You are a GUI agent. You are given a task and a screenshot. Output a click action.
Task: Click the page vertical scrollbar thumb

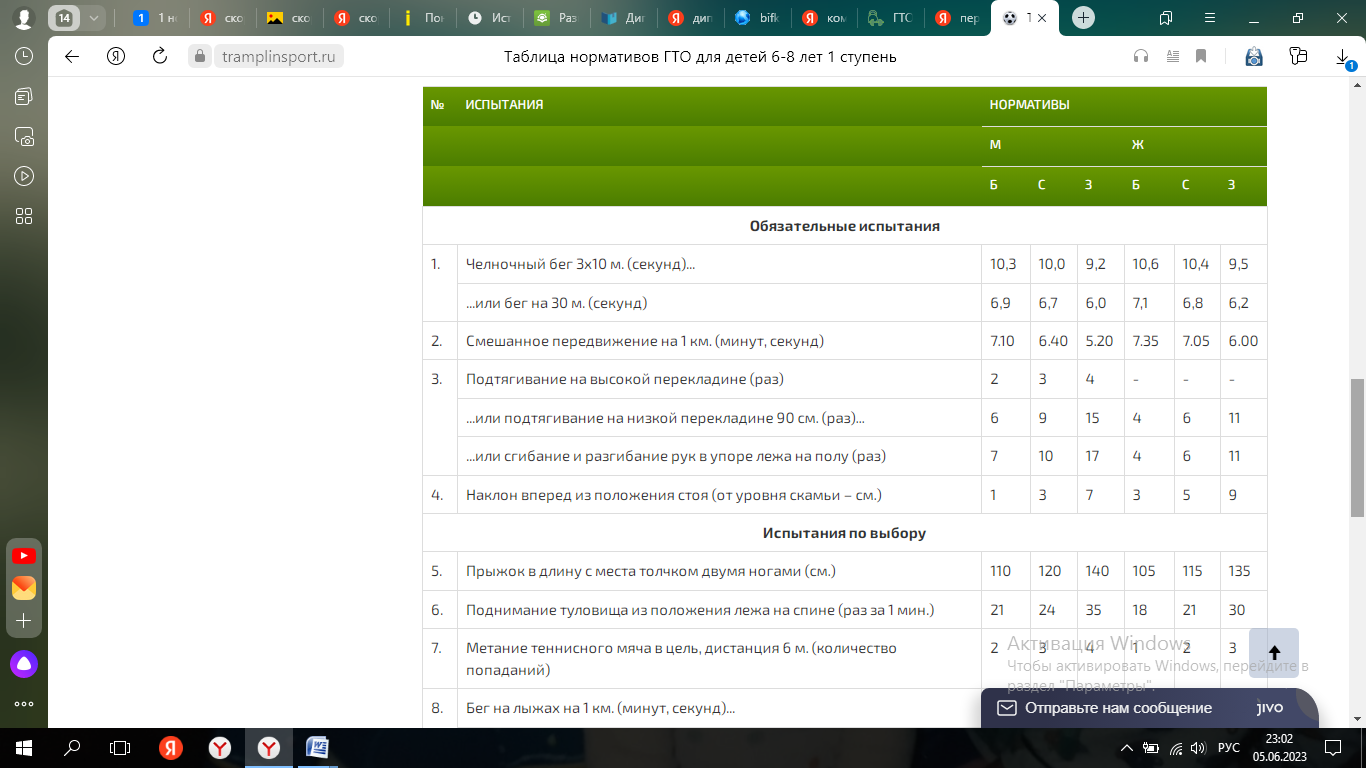(1357, 447)
